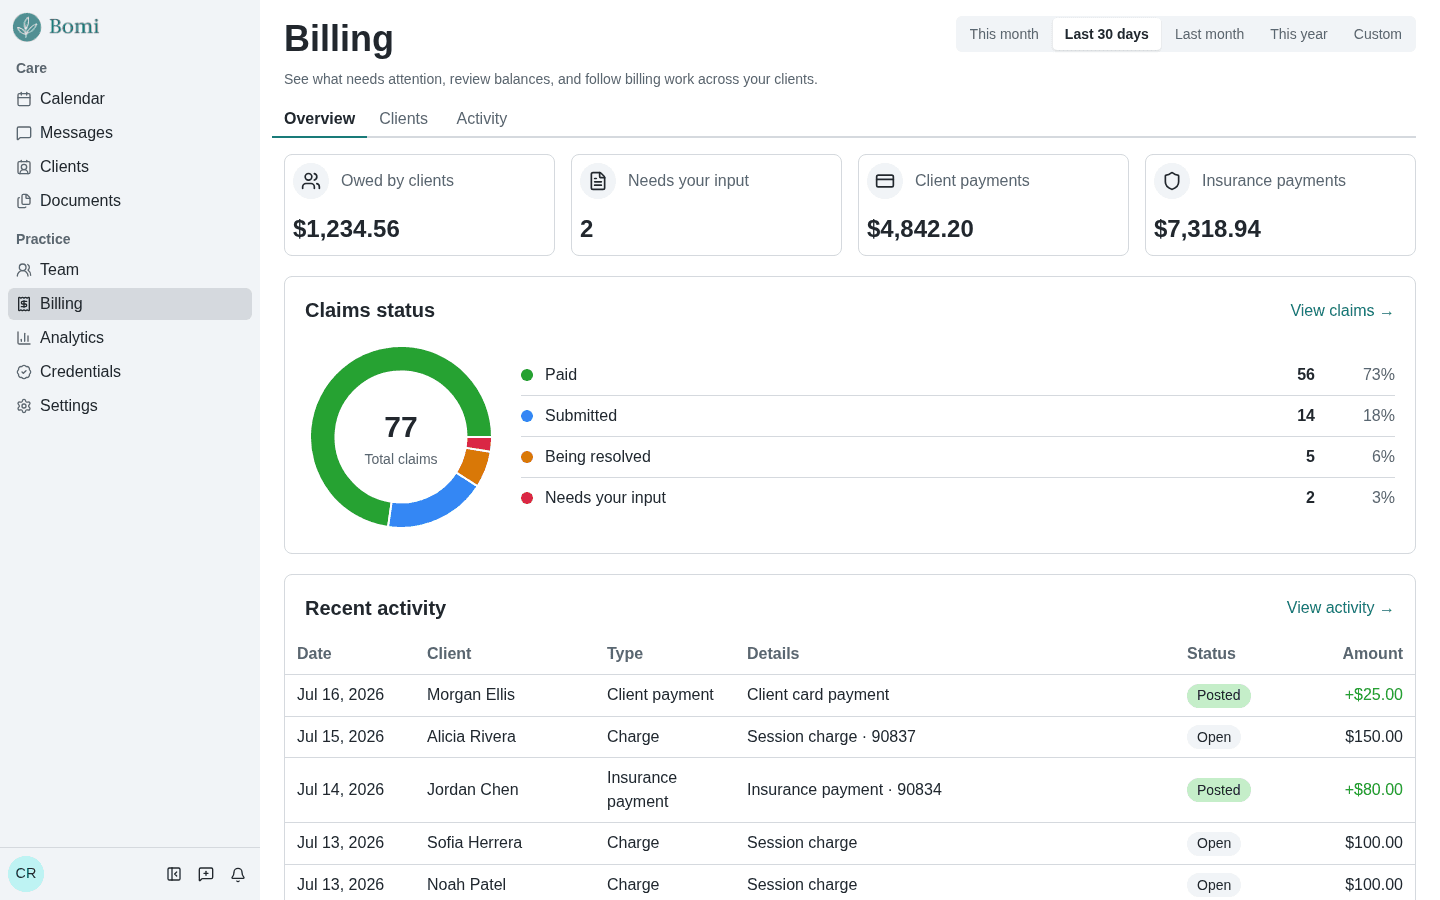Viewport: 1440px width, 900px height.
Task: Click the Bomi leaf logo icon
Action: 27,27
